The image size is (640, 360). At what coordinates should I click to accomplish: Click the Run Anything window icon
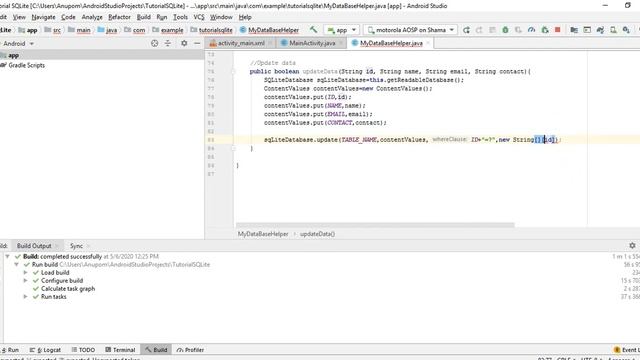[587, 30]
